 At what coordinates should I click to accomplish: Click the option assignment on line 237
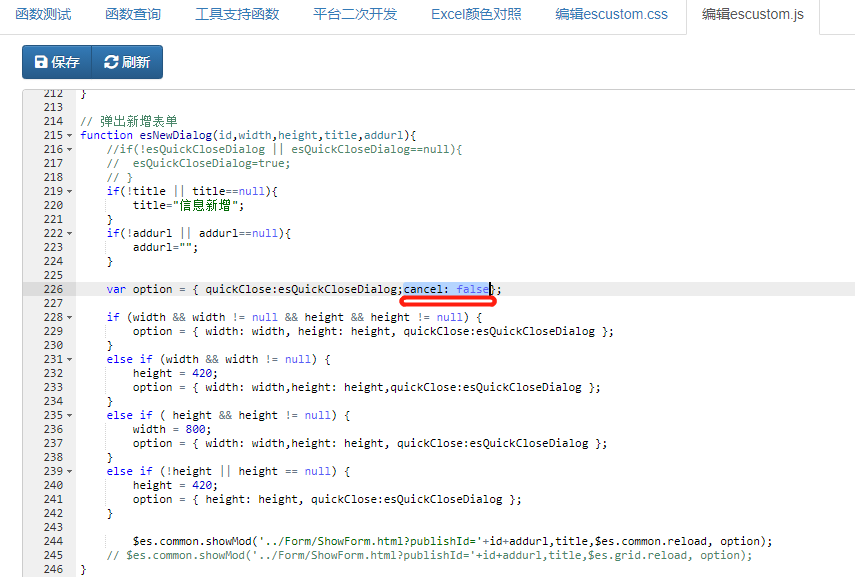[x=370, y=443]
